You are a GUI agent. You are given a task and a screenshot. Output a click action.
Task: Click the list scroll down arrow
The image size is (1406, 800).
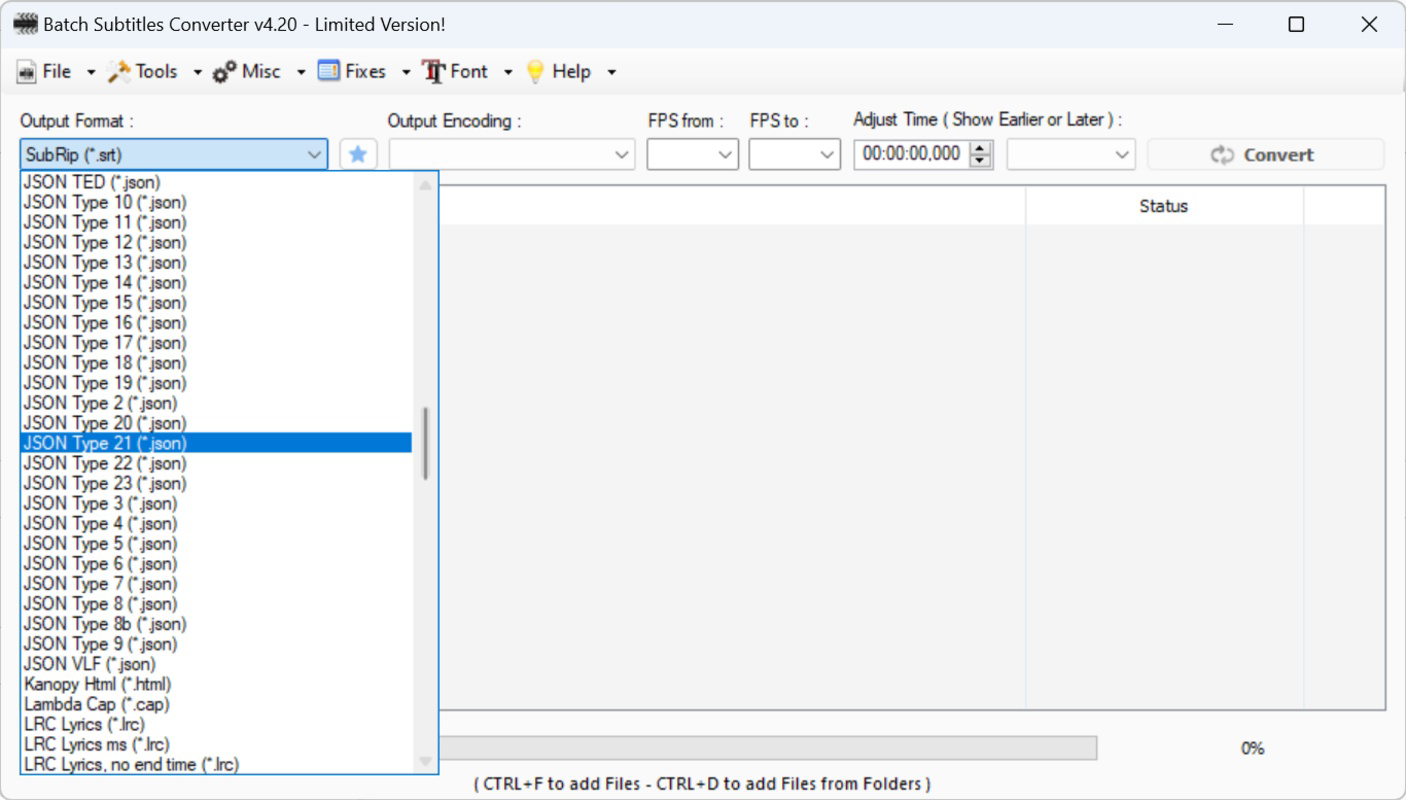click(x=426, y=761)
